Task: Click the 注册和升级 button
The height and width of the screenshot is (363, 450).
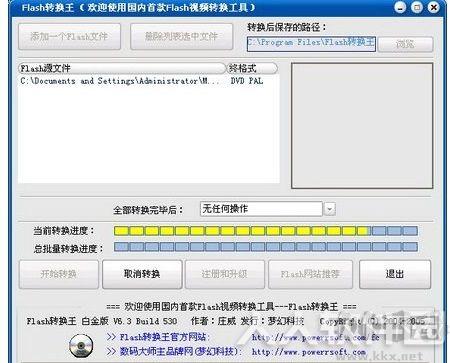Action: (225, 274)
